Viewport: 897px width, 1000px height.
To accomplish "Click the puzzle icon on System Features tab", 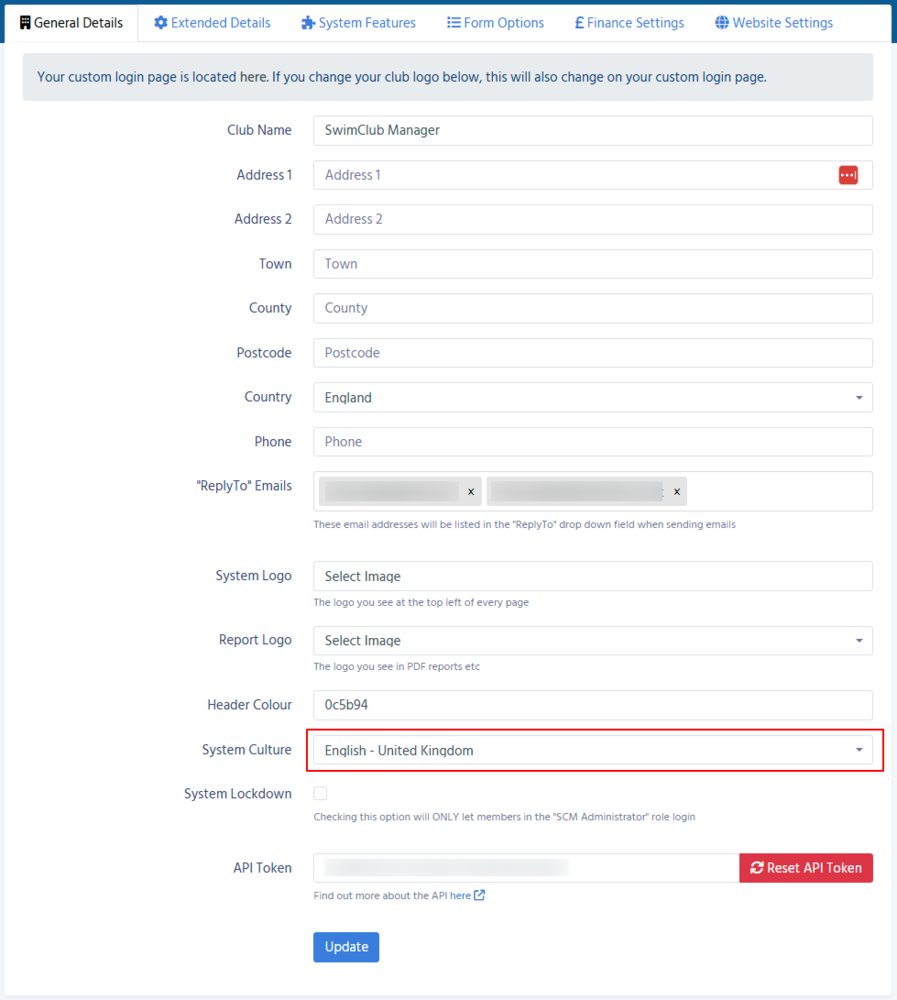I will [308, 22].
